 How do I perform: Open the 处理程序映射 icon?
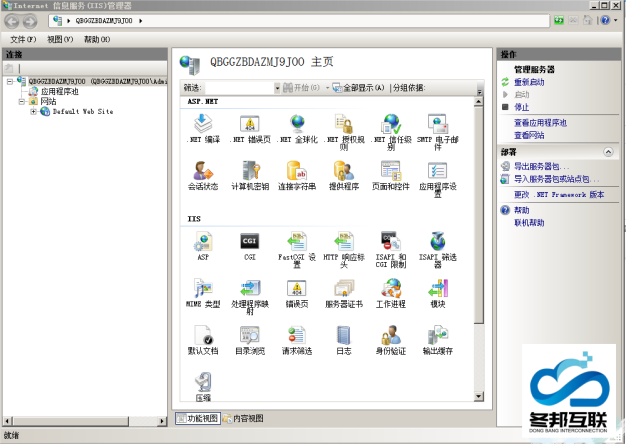(250, 297)
